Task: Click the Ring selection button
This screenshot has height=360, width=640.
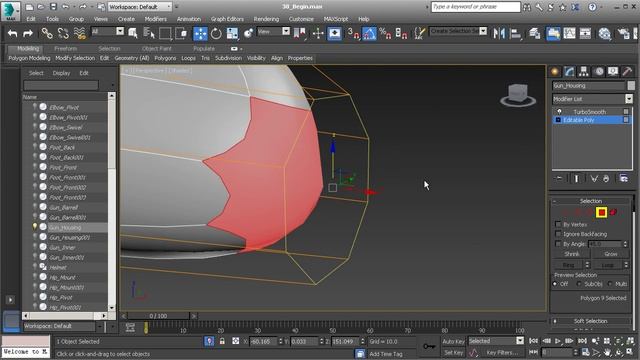Action: pyautogui.click(x=568, y=265)
